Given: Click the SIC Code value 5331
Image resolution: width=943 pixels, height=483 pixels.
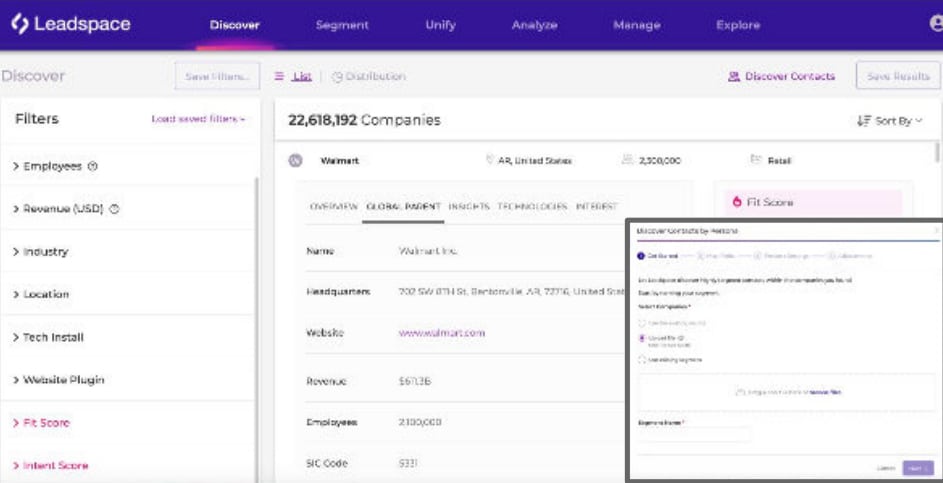Looking at the screenshot, I should tap(408, 463).
